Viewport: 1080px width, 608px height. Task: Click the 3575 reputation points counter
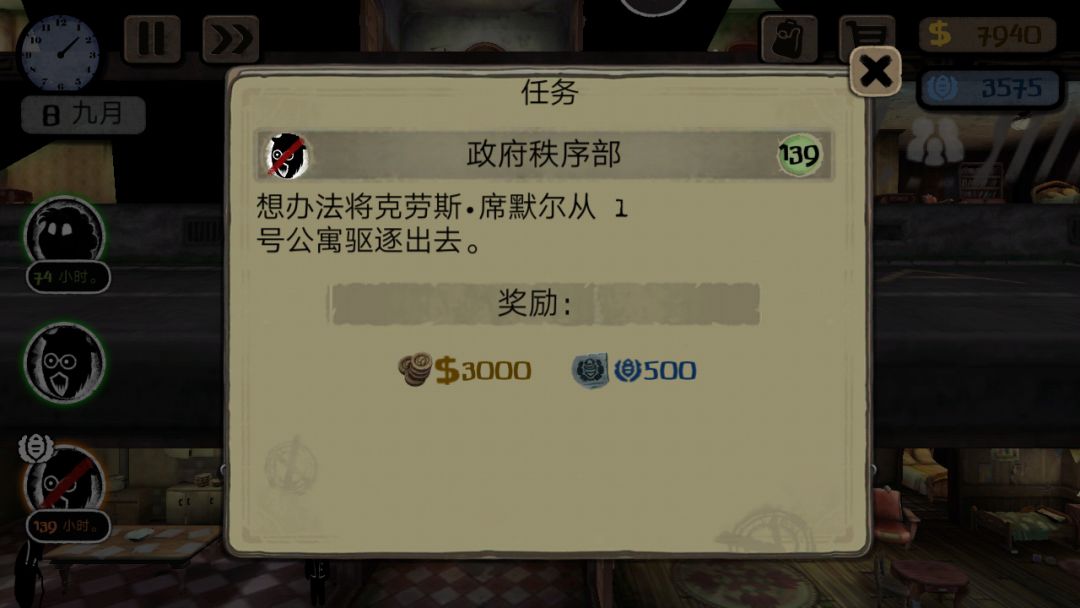989,88
